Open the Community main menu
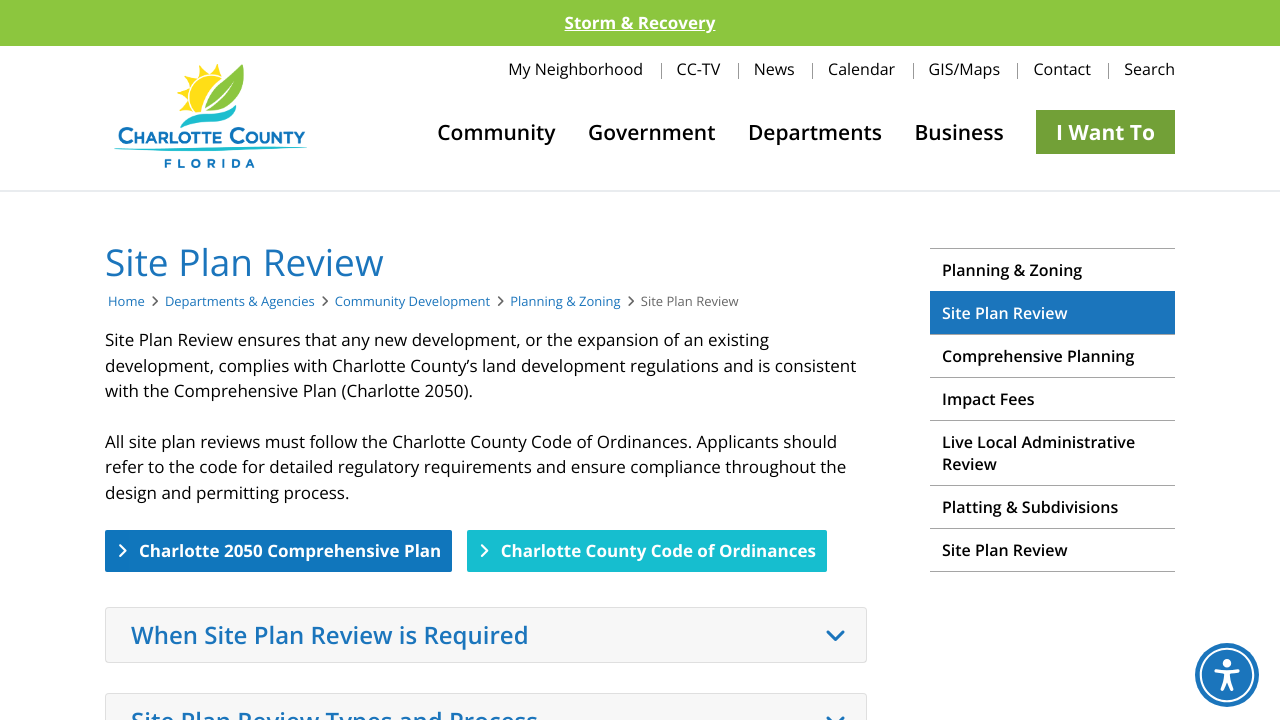This screenshot has height=720, width=1280. point(496,132)
